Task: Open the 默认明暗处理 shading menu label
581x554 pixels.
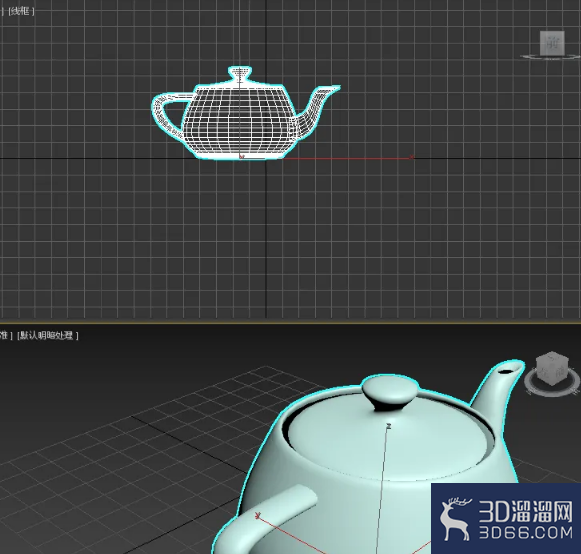Action: coord(48,335)
